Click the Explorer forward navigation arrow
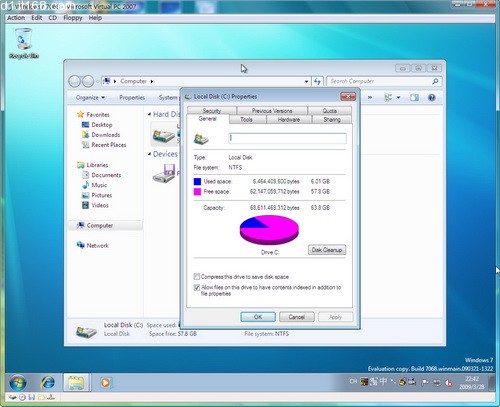Image resolution: width=500 pixels, height=407 pixels. (88, 81)
